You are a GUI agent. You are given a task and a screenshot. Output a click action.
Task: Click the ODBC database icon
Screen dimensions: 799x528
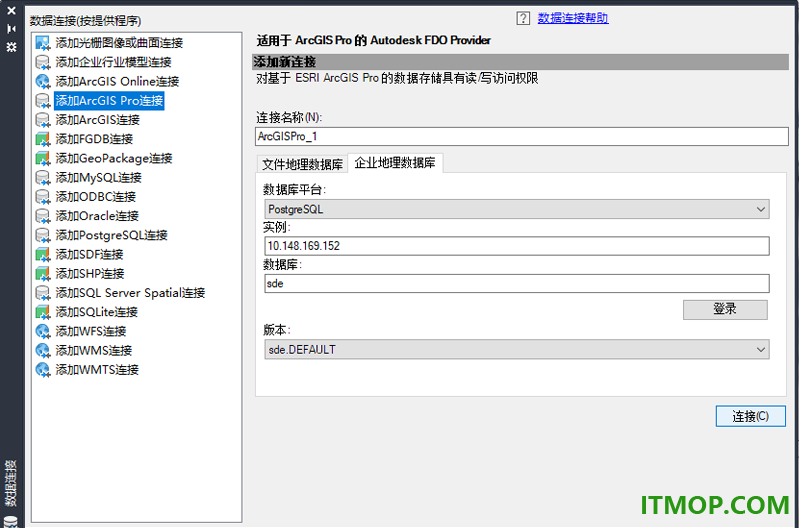43,197
